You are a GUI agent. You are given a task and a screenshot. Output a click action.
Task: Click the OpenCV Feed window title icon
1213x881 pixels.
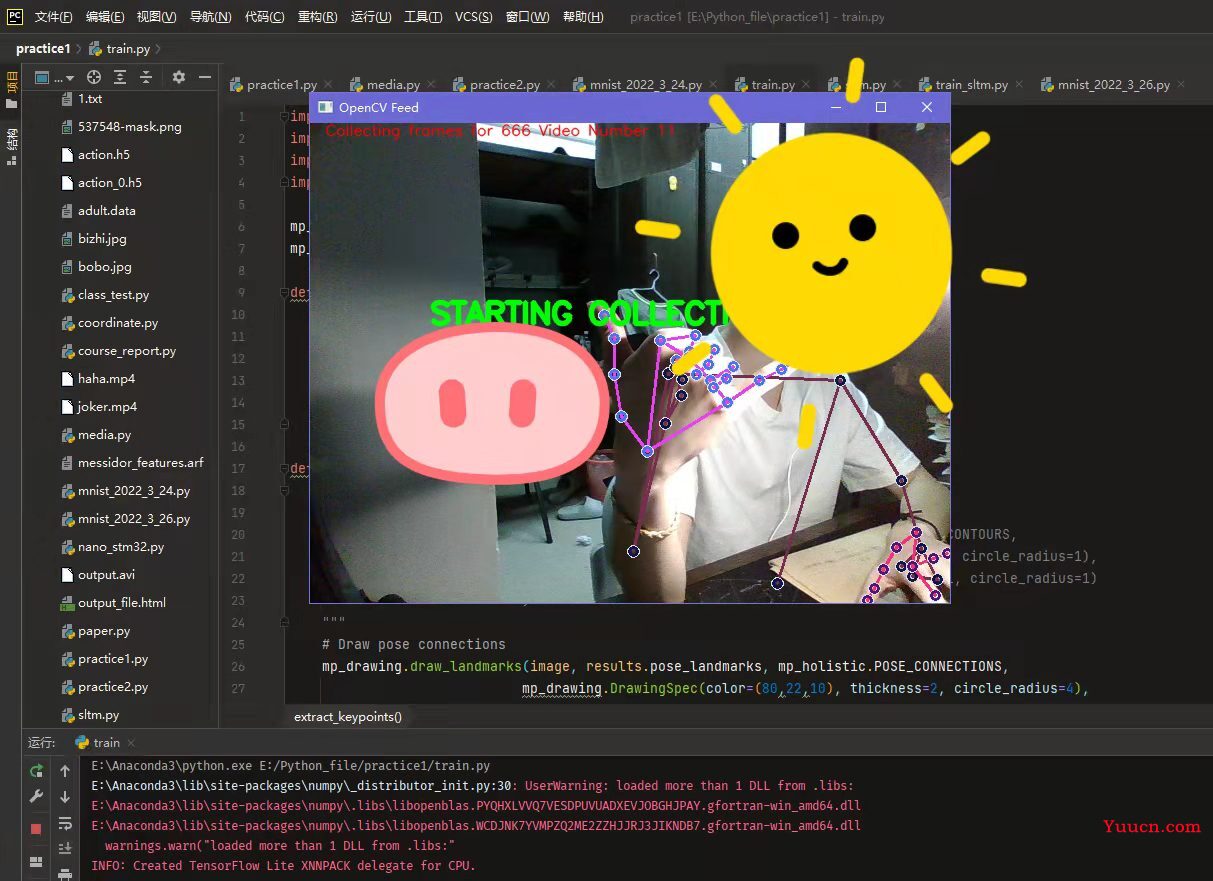[324, 107]
